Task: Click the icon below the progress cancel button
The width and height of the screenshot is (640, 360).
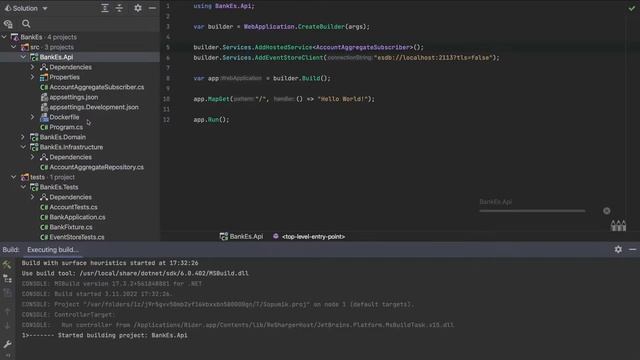Action: pyautogui.click(x=618, y=225)
